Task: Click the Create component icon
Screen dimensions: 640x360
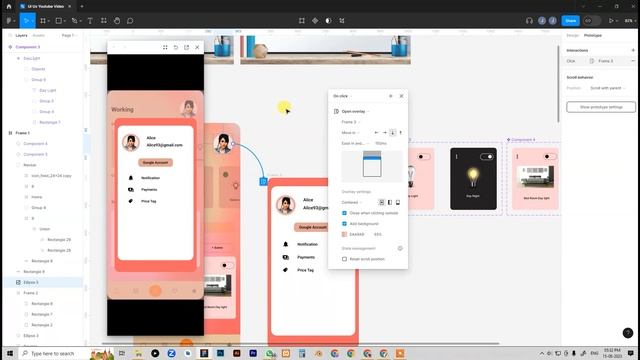Action: (315, 21)
